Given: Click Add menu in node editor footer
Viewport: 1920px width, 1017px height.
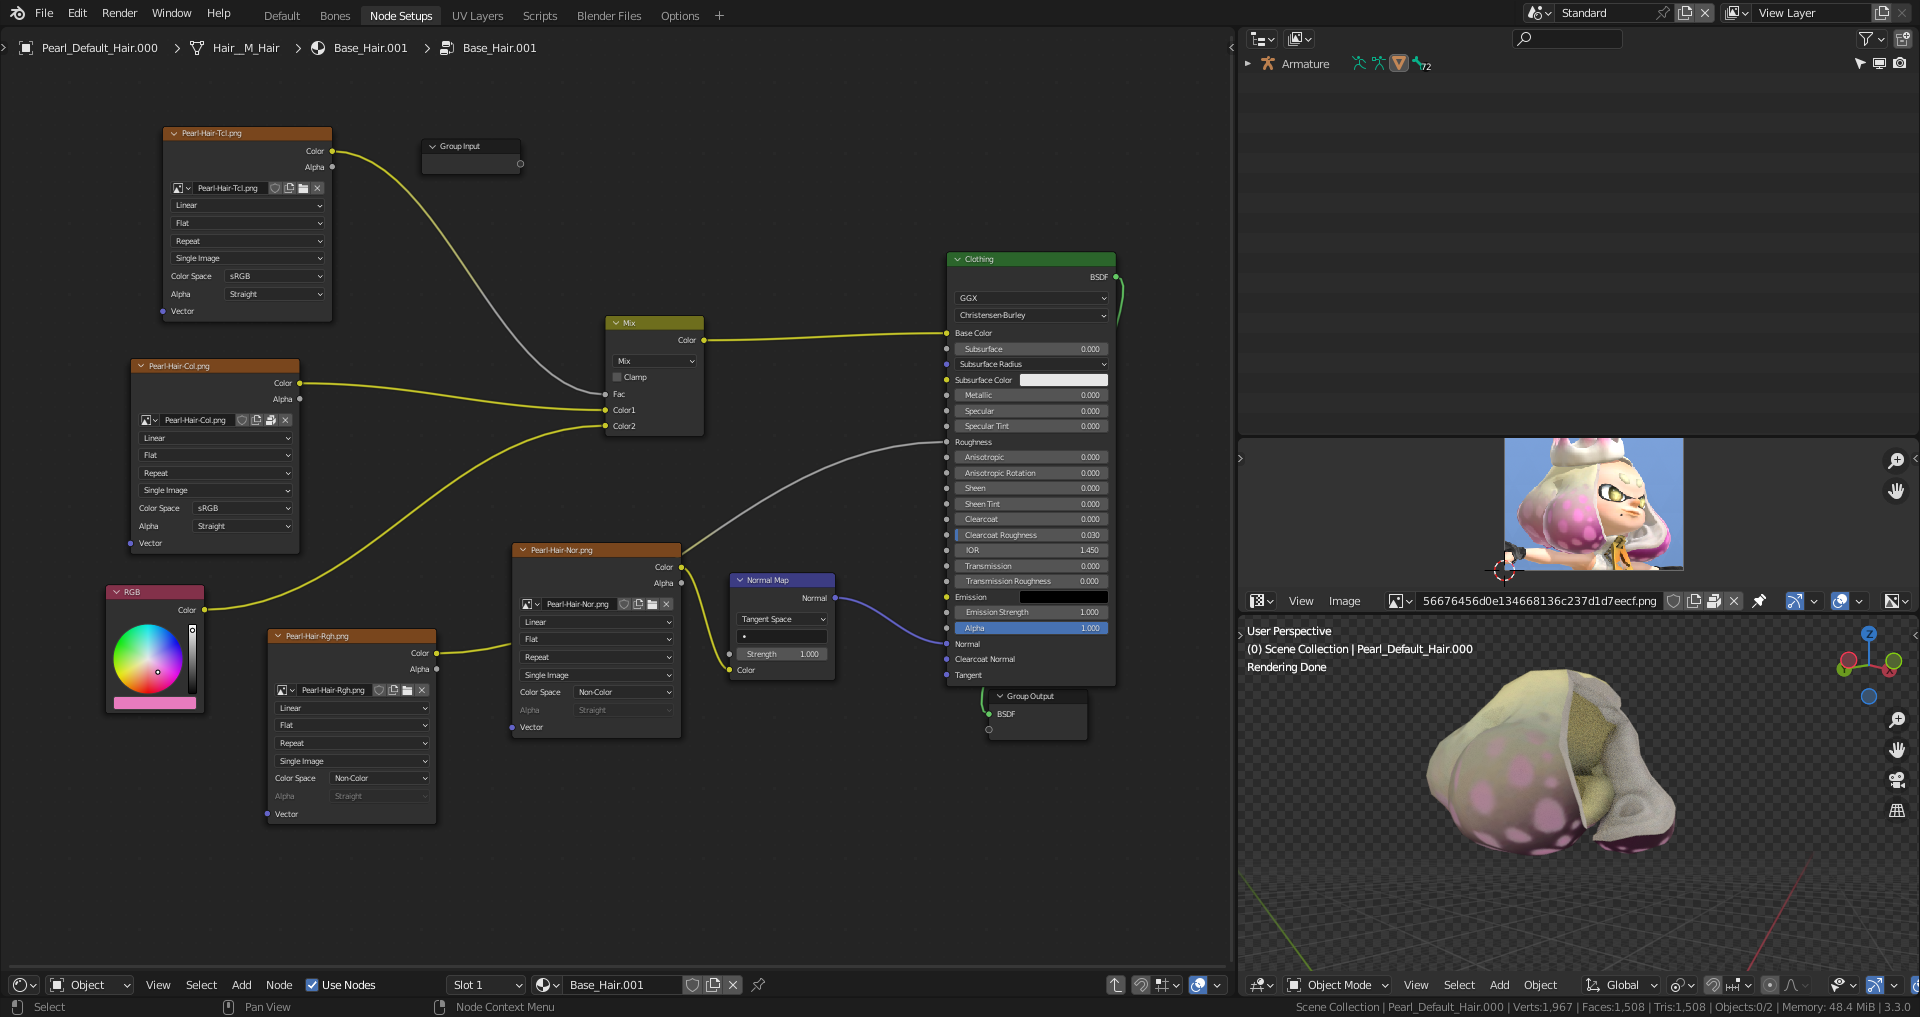Looking at the screenshot, I should point(242,985).
